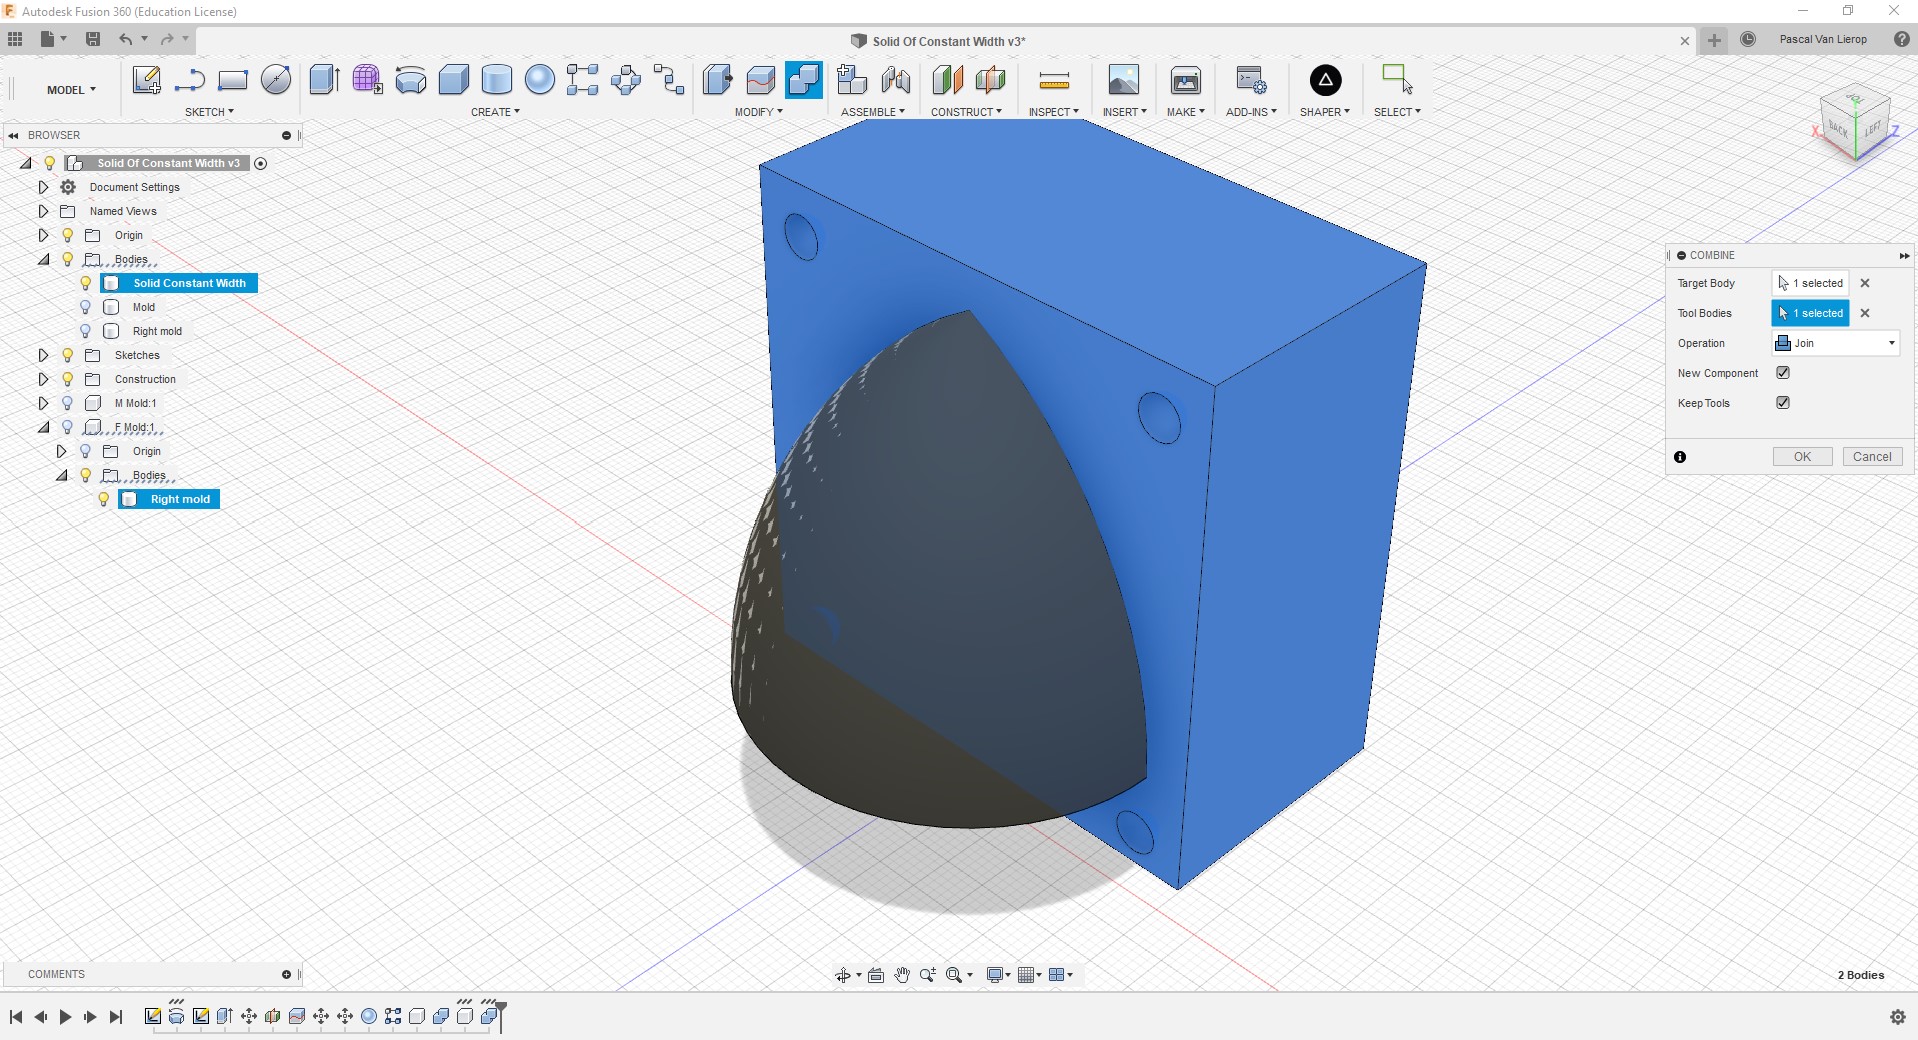Select the Measure inspect tool
The width and height of the screenshot is (1918, 1040).
(x=1054, y=80)
